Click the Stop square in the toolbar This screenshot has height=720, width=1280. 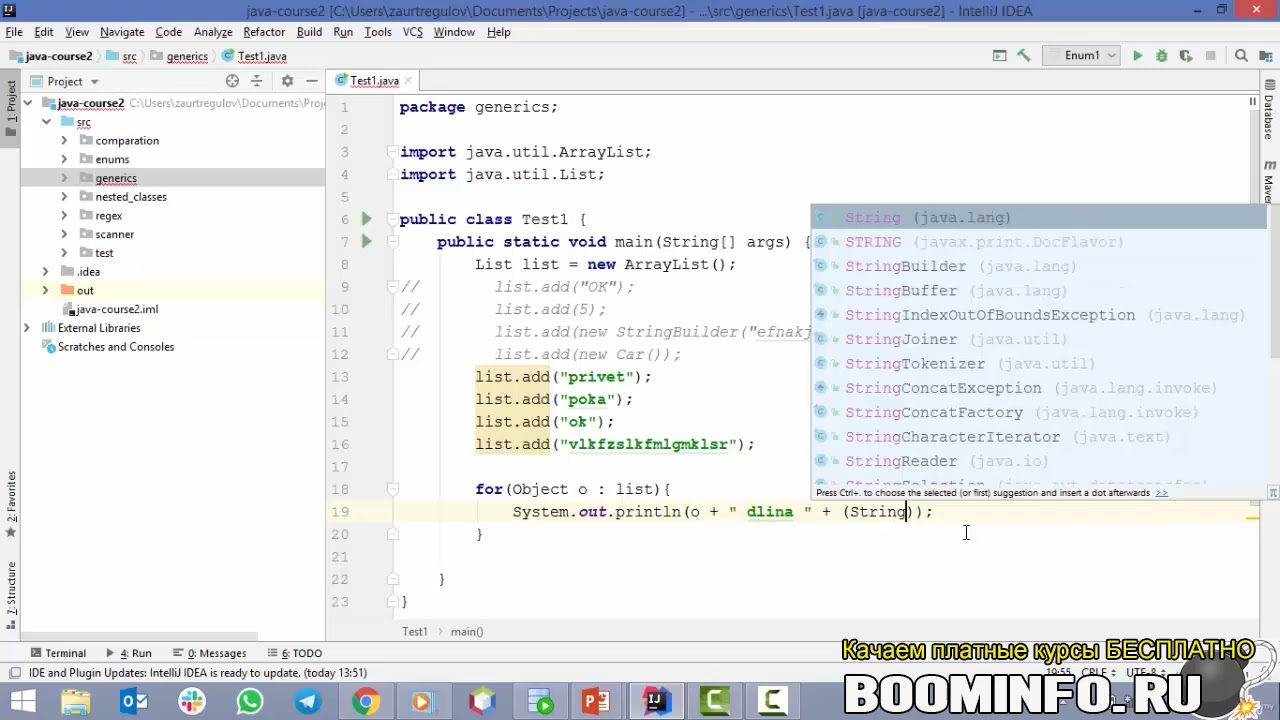point(1210,56)
